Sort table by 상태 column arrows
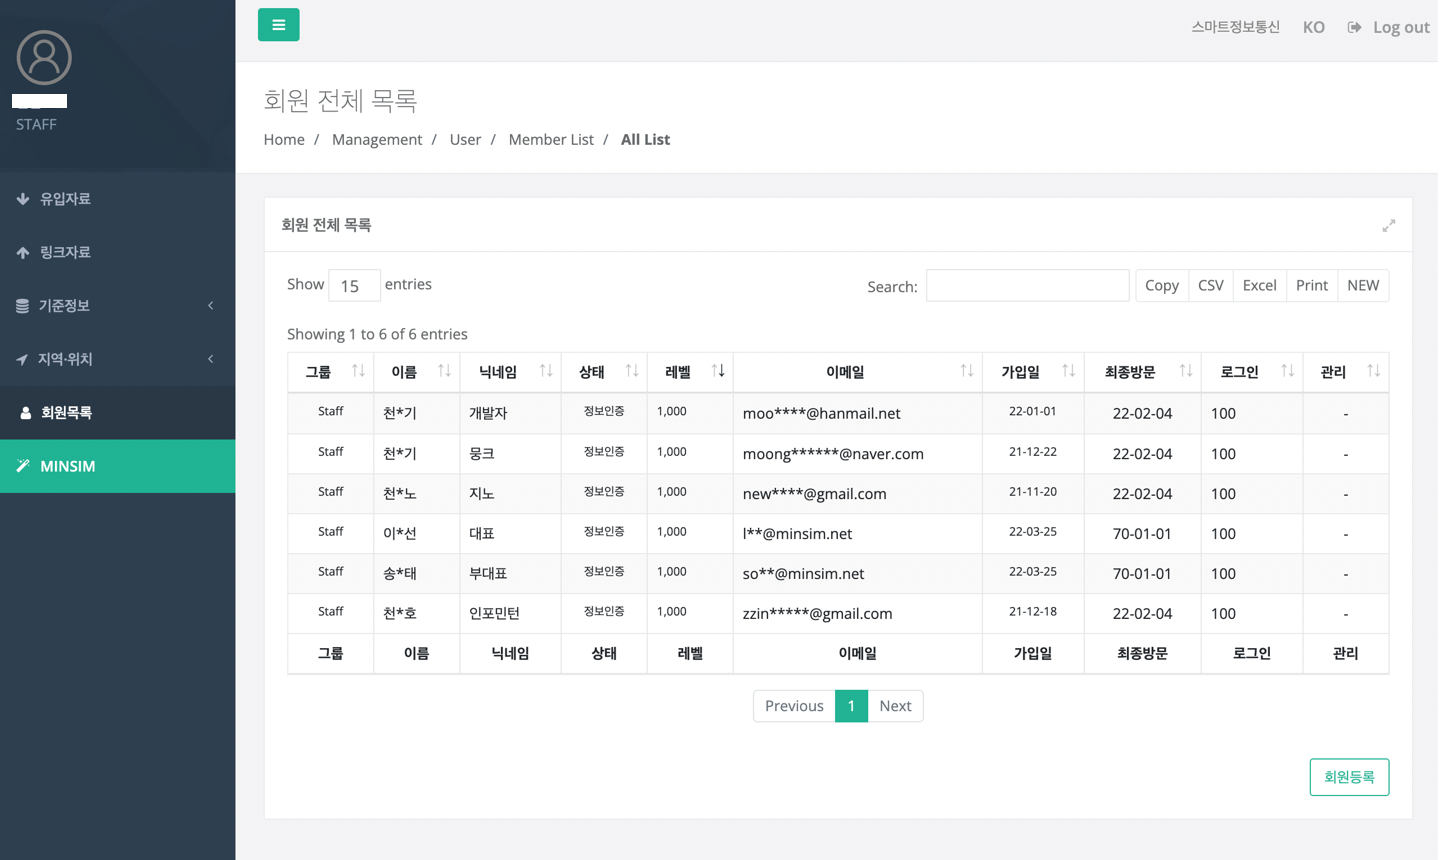This screenshot has height=860, width=1455. [x=632, y=371]
